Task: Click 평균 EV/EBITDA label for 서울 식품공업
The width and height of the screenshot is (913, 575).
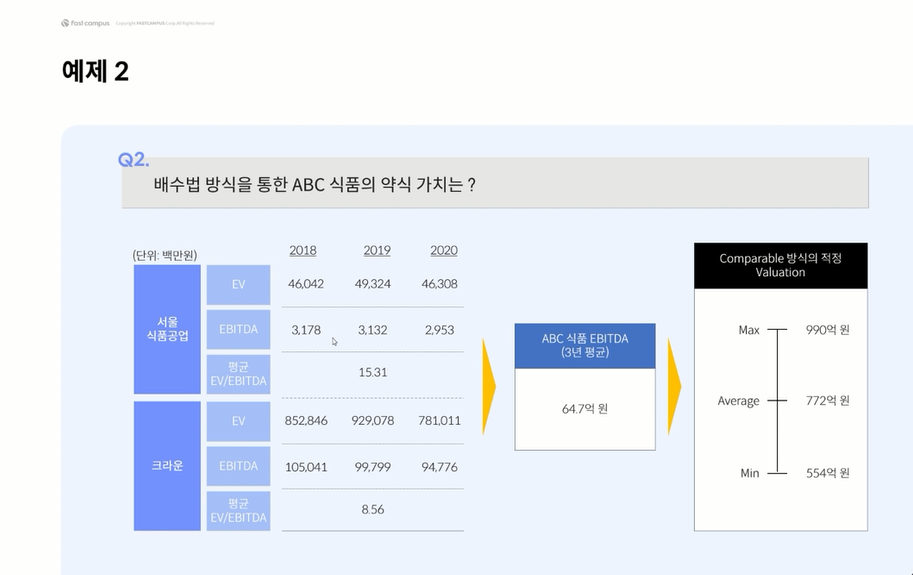Action: [238, 374]
